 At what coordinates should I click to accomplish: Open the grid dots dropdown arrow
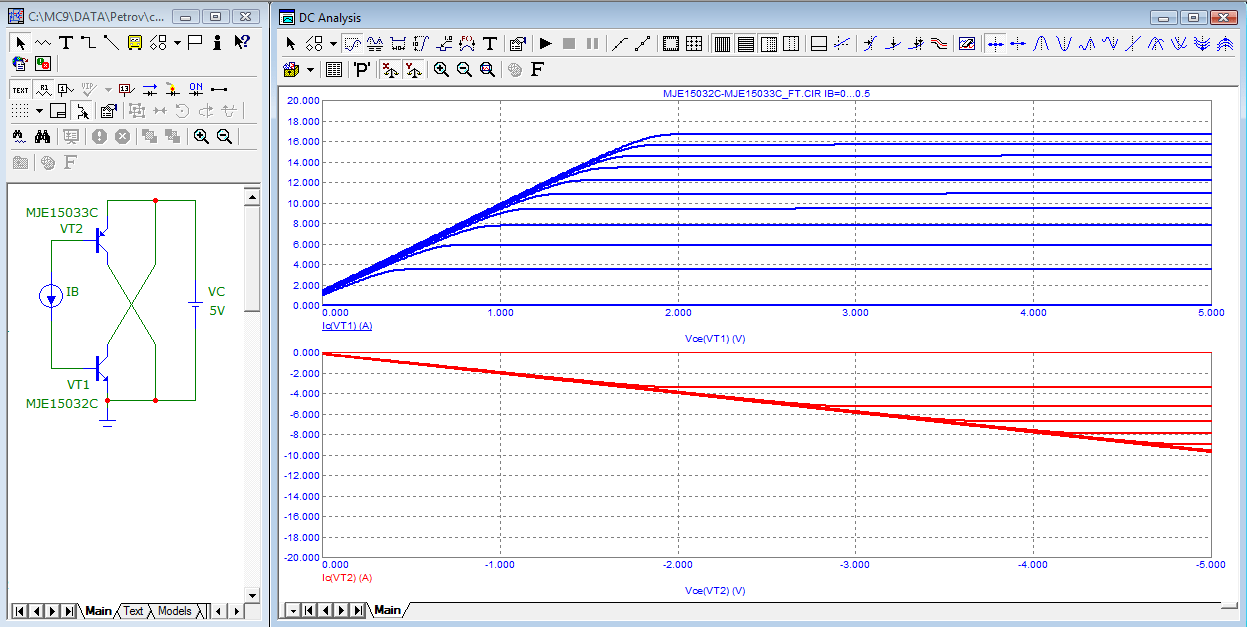point(39,111)
